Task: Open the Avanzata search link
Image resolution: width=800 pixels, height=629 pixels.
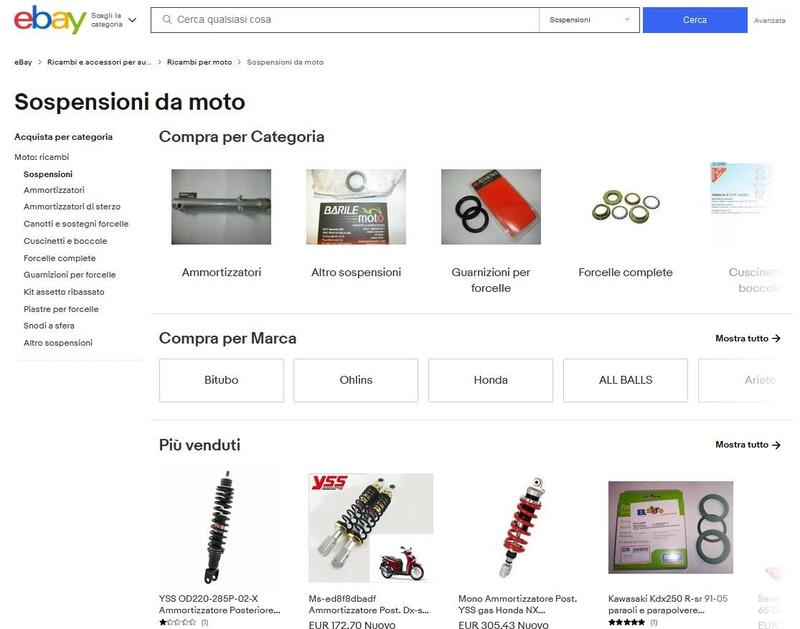Action: [769, 20]
